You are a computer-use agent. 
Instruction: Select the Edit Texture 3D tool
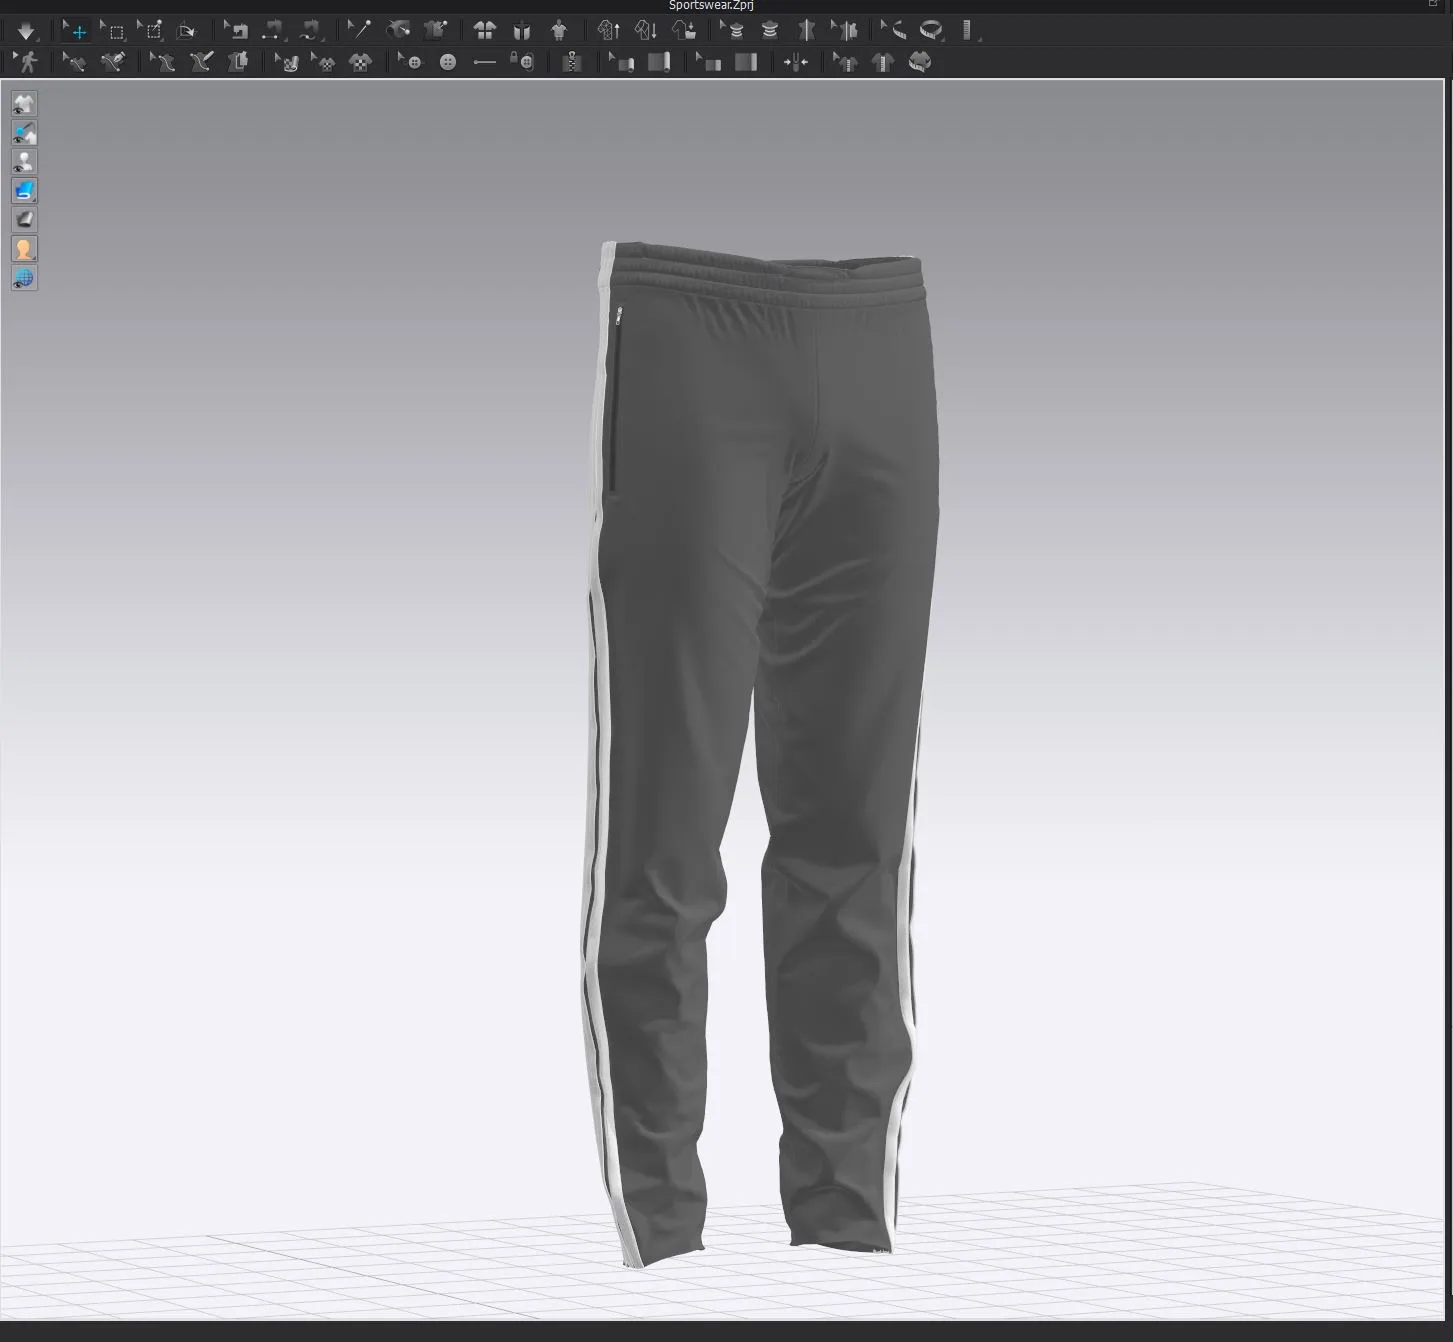[x=287, y=62]
